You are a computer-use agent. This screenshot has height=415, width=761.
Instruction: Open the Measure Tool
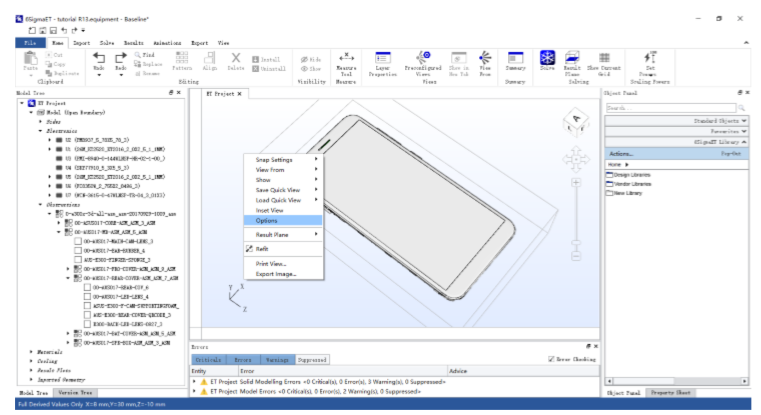[x=347, y=64]
